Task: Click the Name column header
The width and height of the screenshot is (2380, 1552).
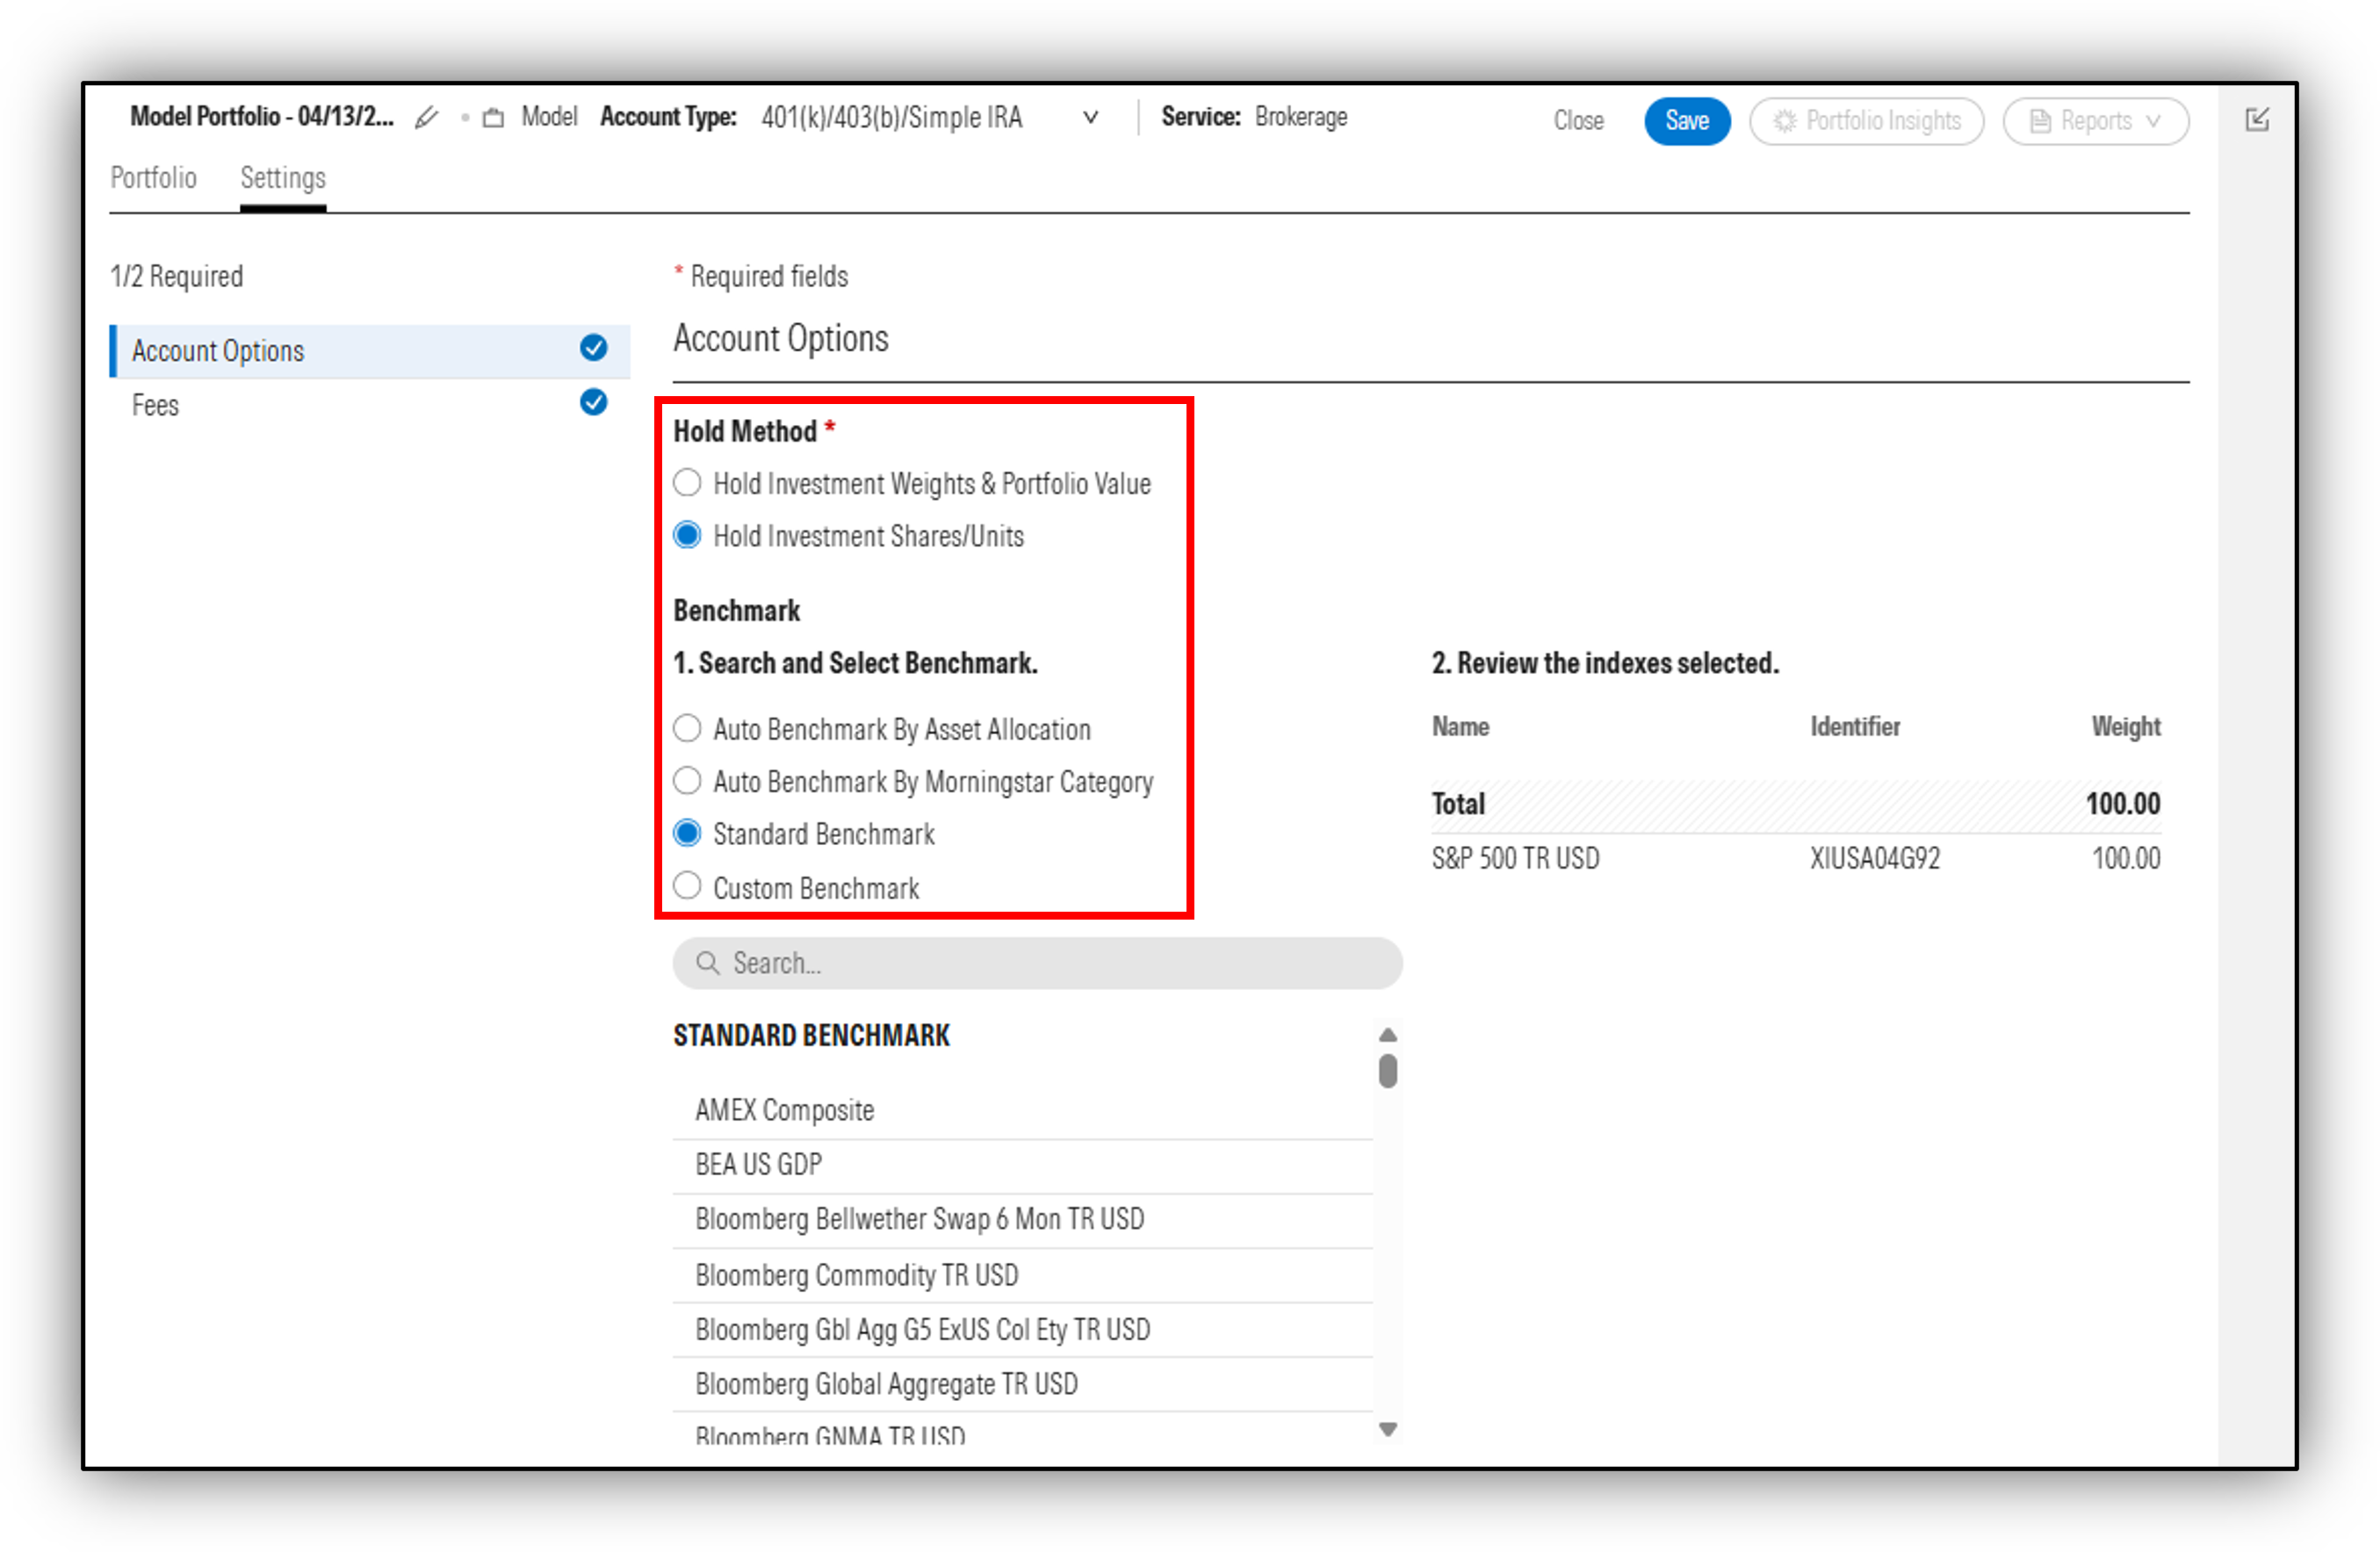Action: click(1460, 727)
